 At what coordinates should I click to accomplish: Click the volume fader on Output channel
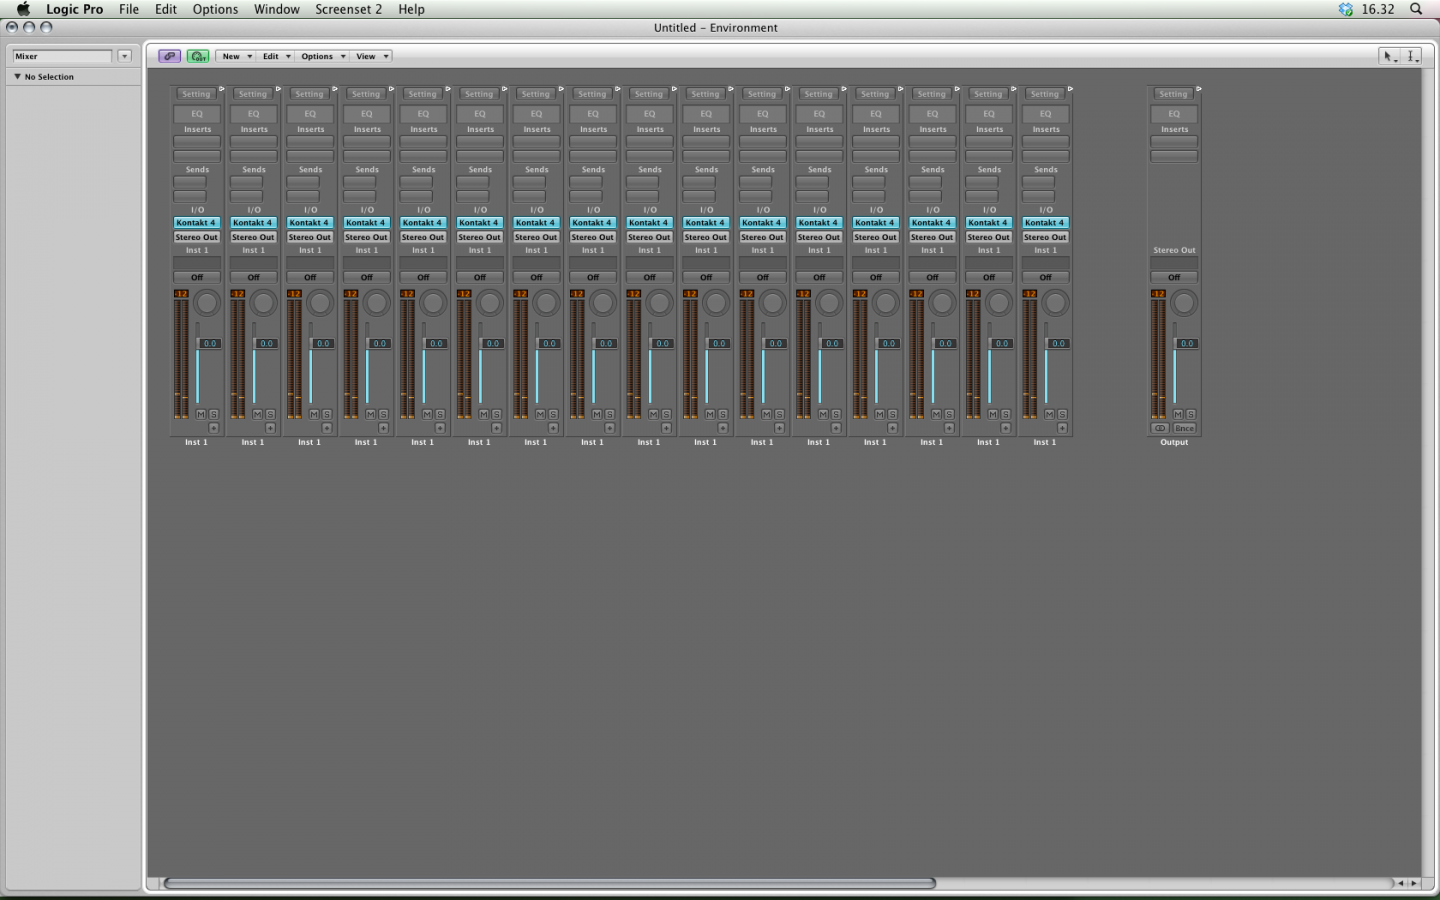coord(1176,343)
